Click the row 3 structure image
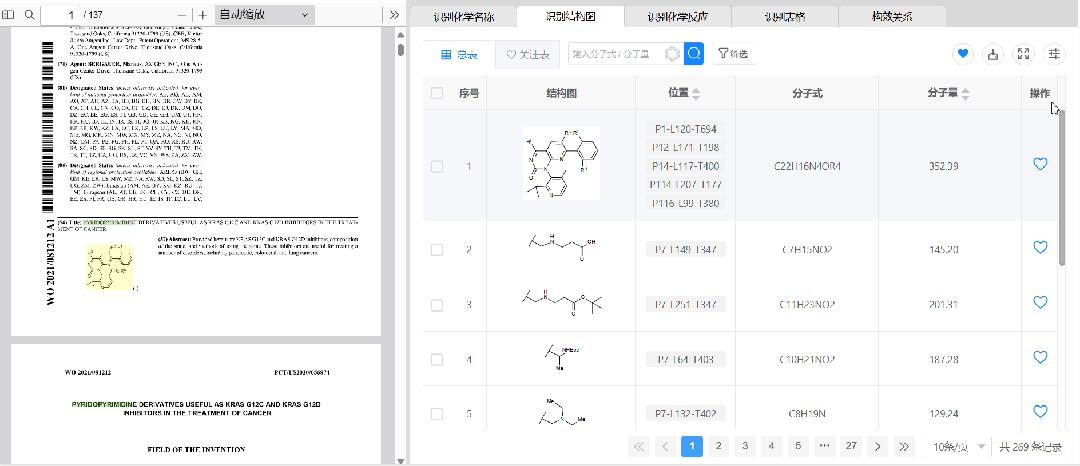The width and height of the screenshot is (1080, 466). (x=561, y=301)
